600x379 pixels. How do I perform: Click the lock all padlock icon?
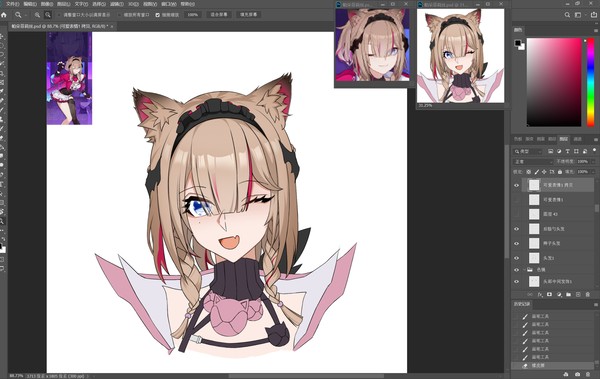coord(560,172)
